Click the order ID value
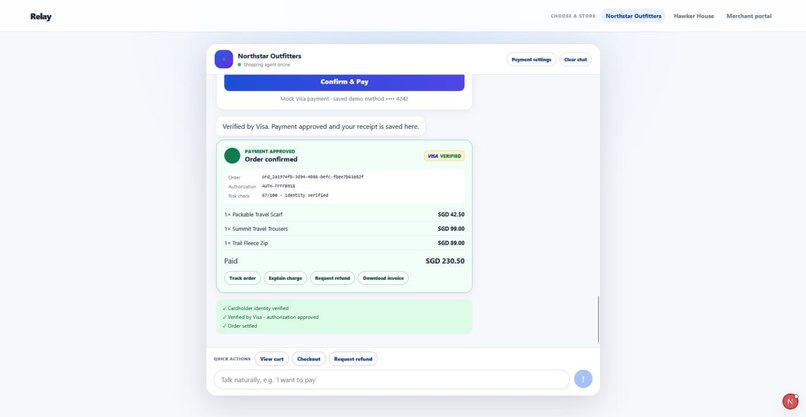The height and width of the screenshot is (417, 806). [313, 177]
